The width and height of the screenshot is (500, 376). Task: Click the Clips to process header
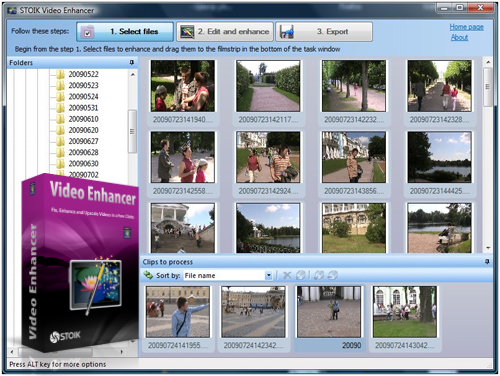(316, 262)
